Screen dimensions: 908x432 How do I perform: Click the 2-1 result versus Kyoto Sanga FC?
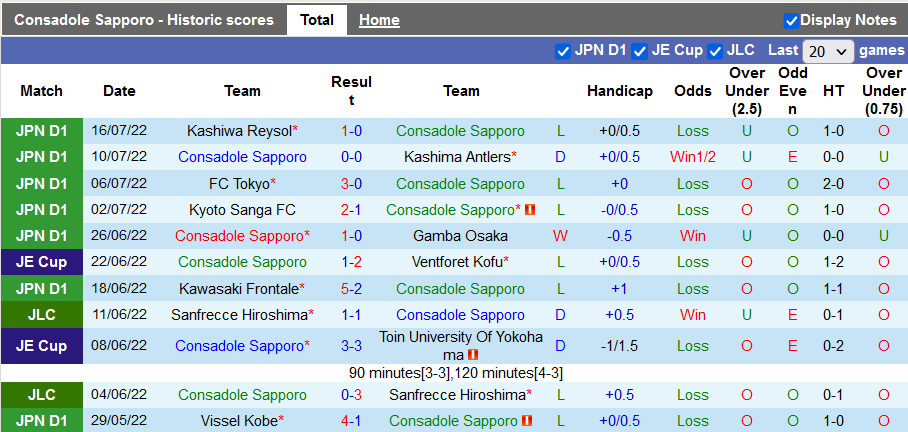pyautogui.click(x=352, y=210)
